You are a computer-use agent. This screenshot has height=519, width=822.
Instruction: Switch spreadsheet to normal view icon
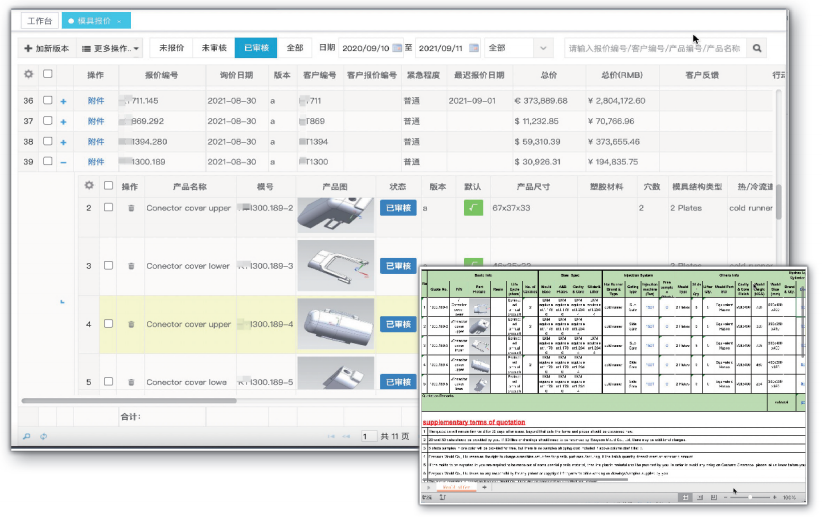(685, 497)
